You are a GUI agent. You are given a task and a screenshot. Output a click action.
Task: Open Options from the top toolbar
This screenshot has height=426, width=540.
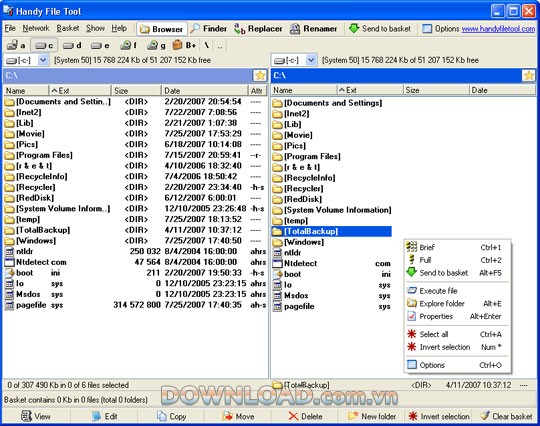point(440,29)
